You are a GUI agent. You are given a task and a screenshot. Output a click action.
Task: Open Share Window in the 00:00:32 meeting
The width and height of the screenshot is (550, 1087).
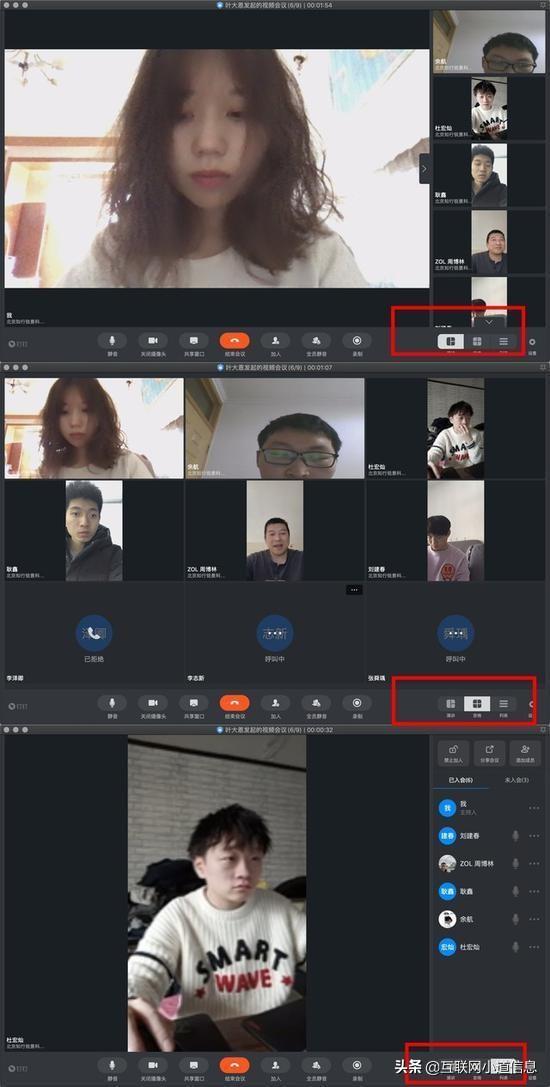[x=194, y=1066]
